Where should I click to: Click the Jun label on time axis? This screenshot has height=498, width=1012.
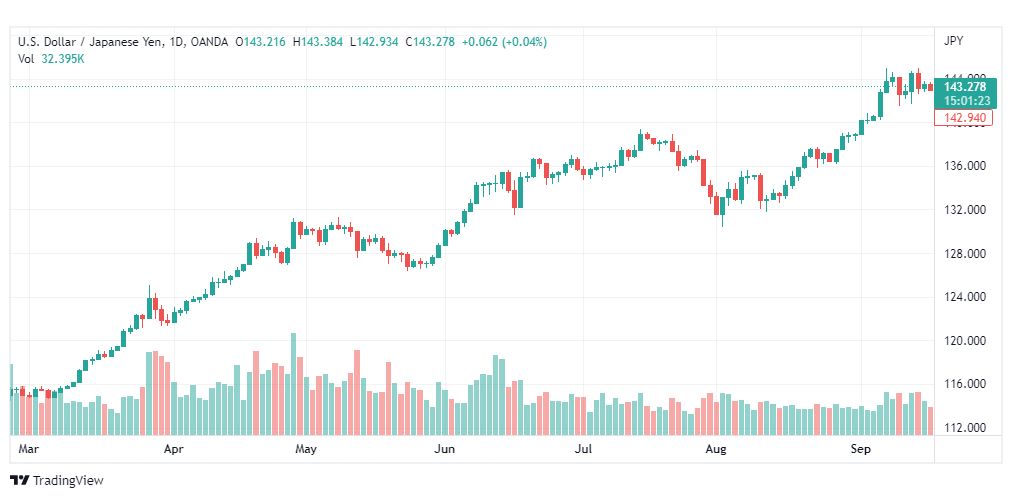[x=446, y=450]
